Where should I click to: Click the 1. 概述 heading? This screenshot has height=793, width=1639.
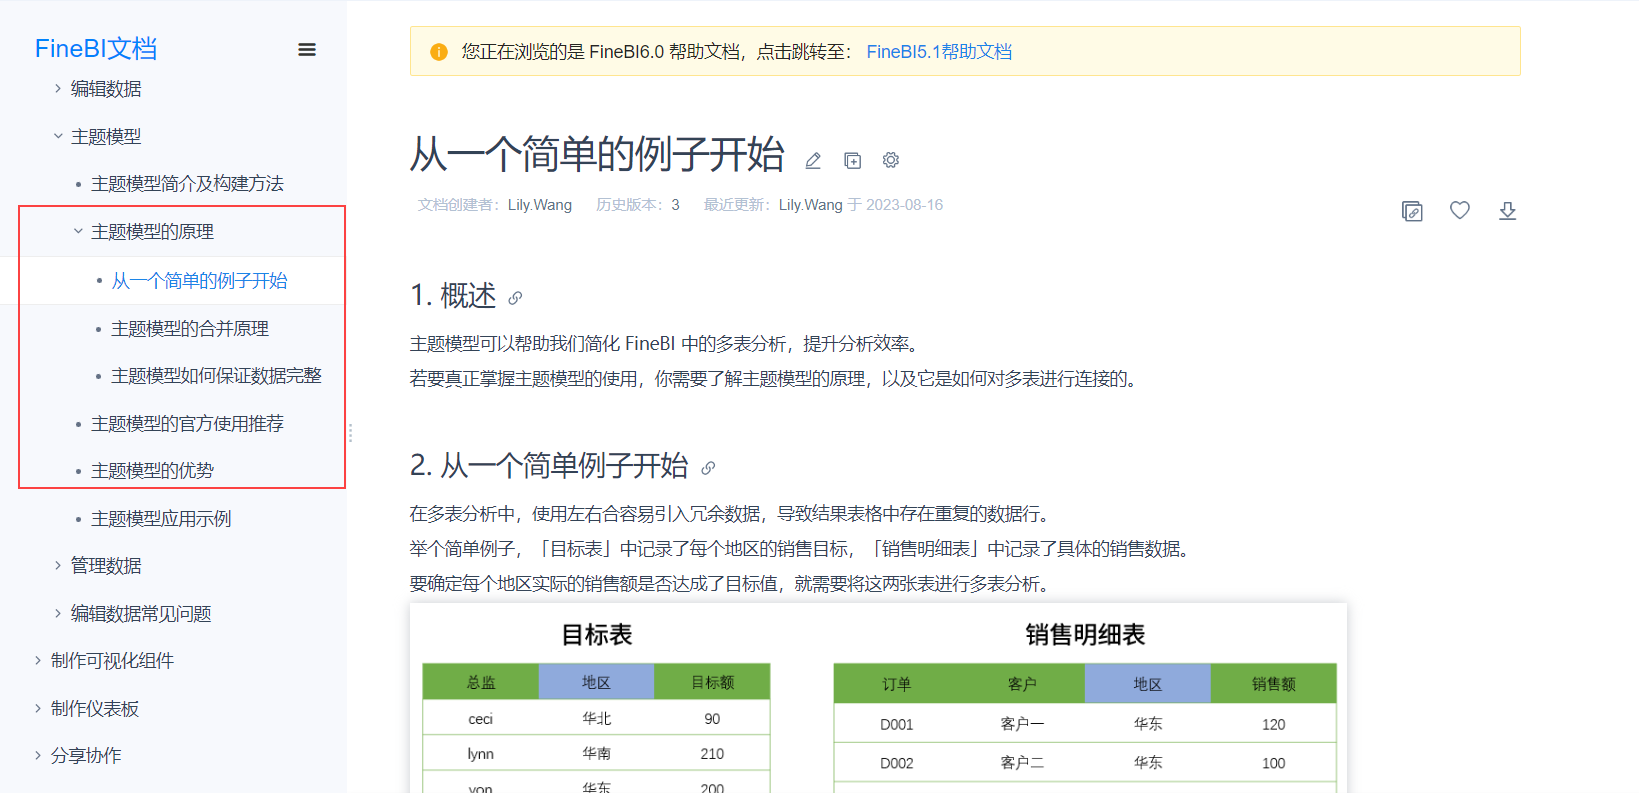pos(453,296)
